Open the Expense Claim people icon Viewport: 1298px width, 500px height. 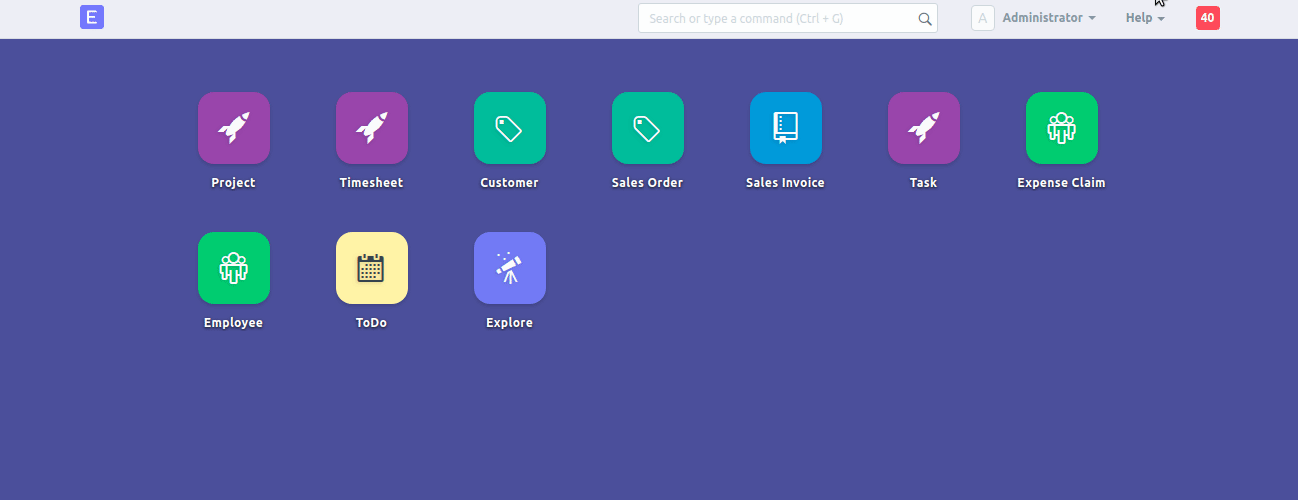1062,128
